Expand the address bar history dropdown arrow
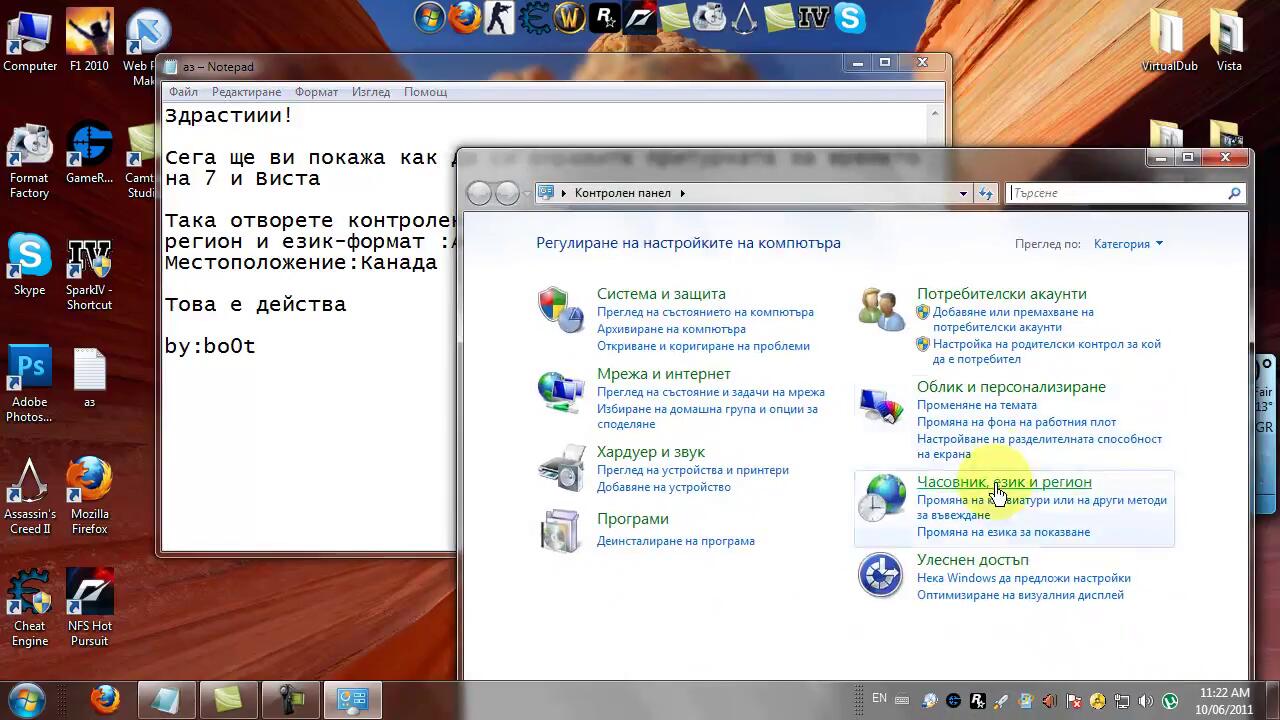1280x720 pixels. [963, 193]
